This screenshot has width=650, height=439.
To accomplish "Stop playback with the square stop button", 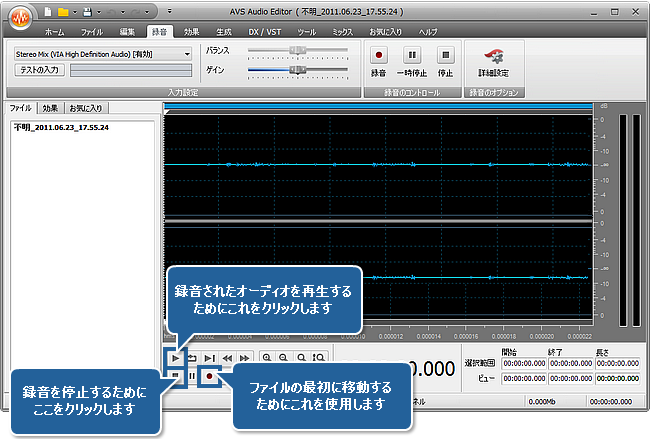I will [x=175, y=376].
